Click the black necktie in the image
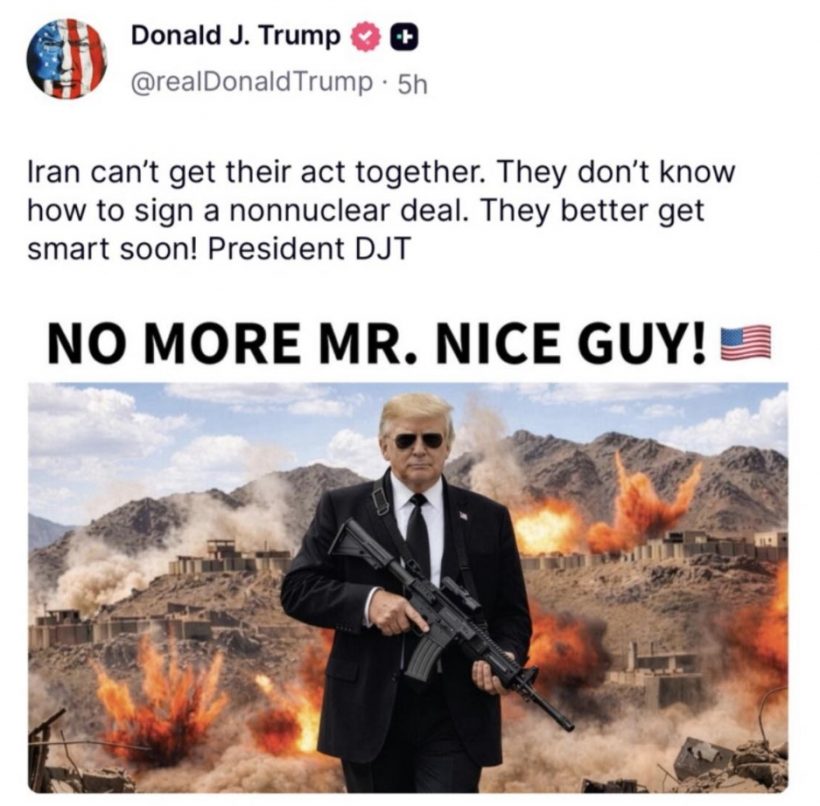The width and height of the screenshot is (820, 806). 417,538
